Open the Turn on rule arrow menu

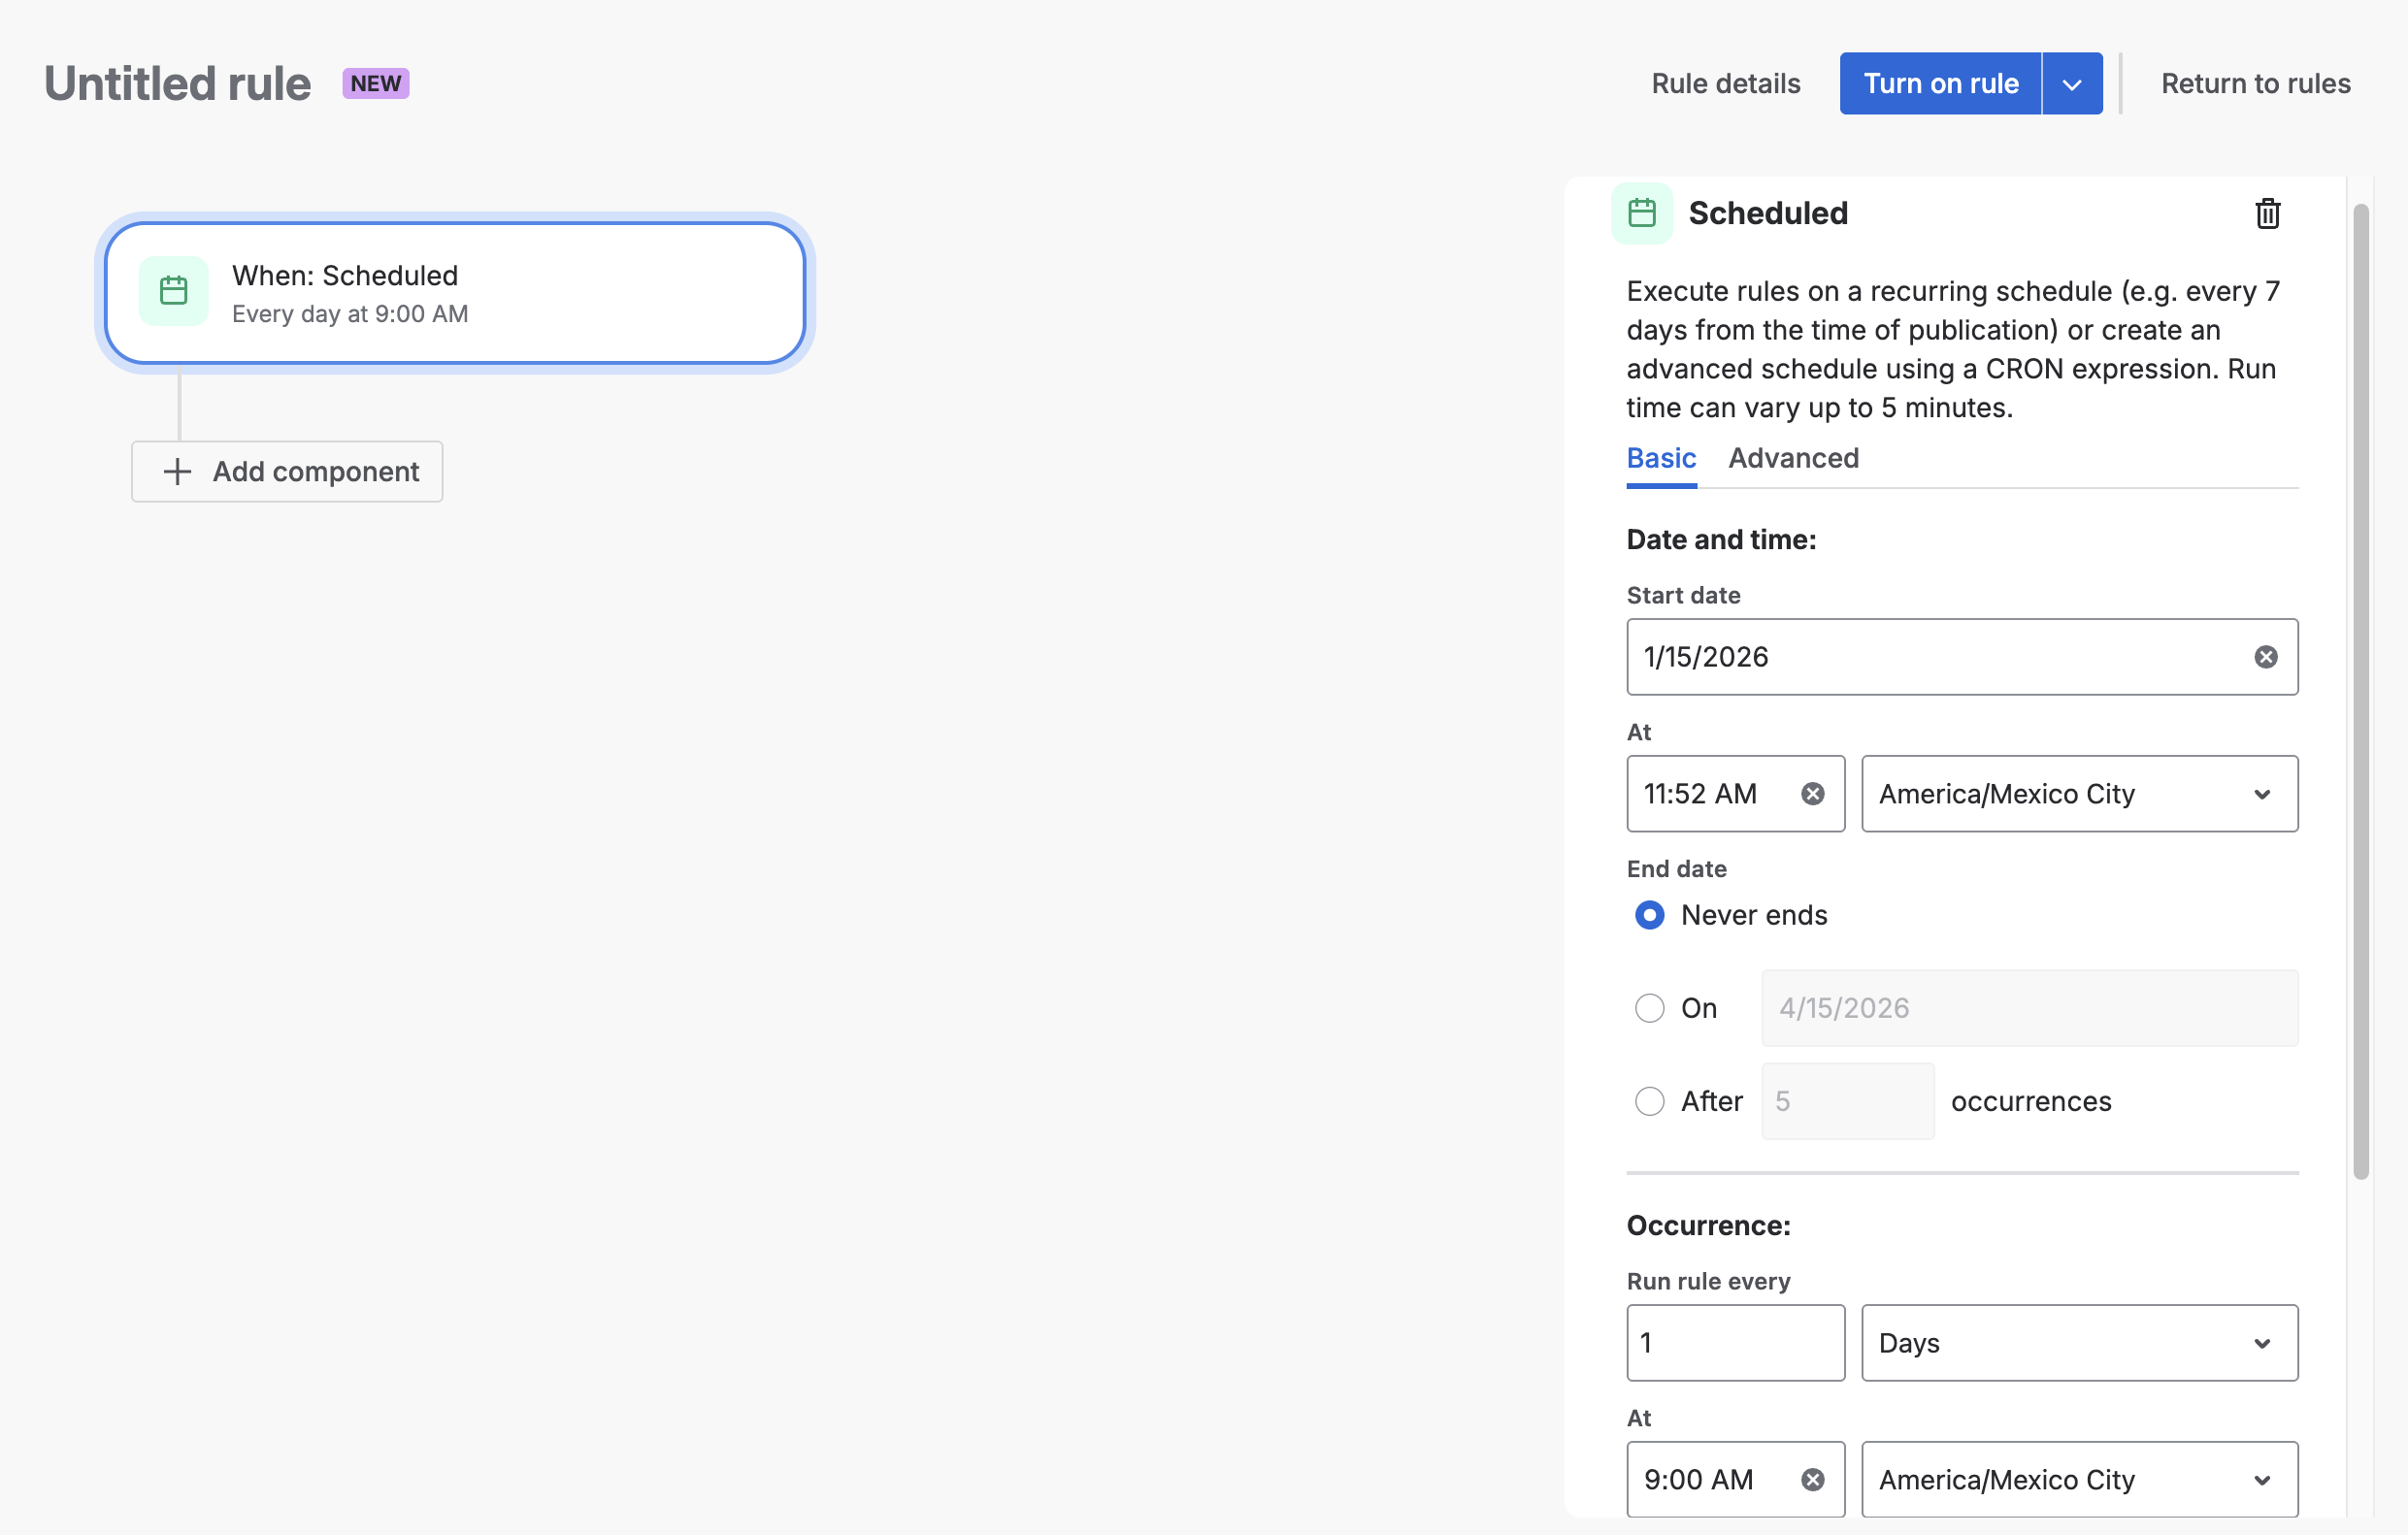(x=2071, y=84)
